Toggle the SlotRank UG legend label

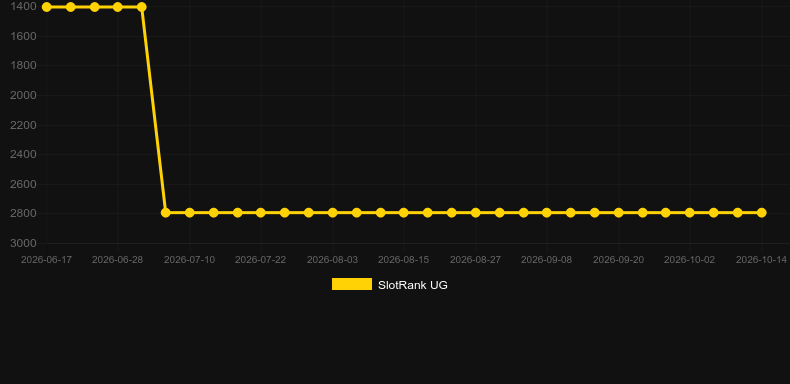[x=413, y=285]
